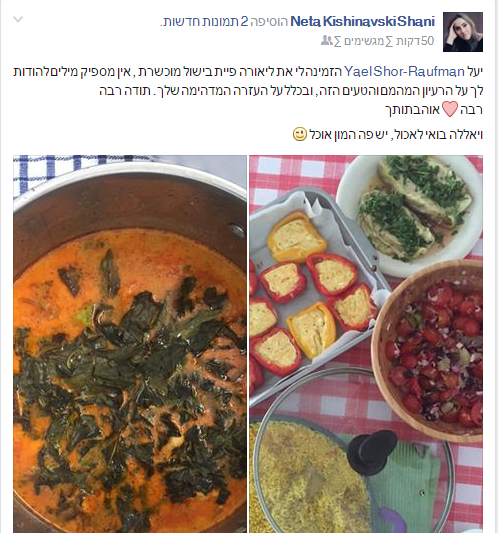Click the yellow smiley emoji

click(300, 134)
